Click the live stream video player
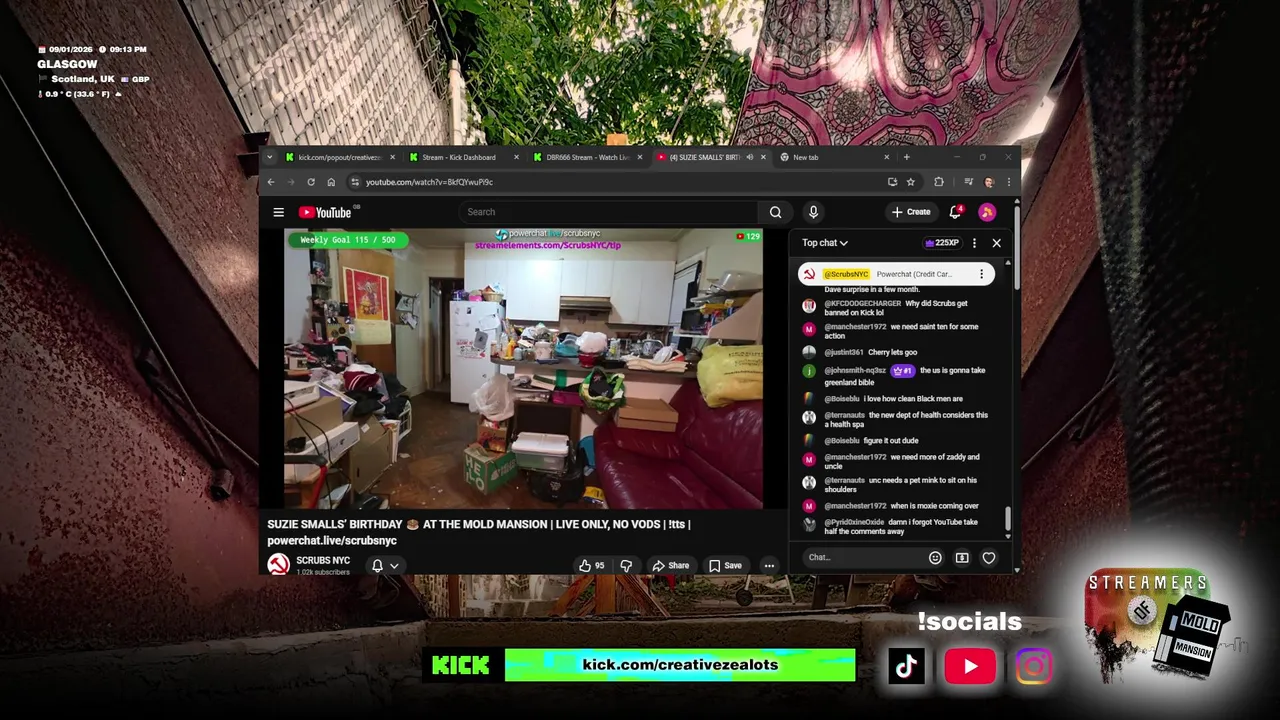 [523, 370]
